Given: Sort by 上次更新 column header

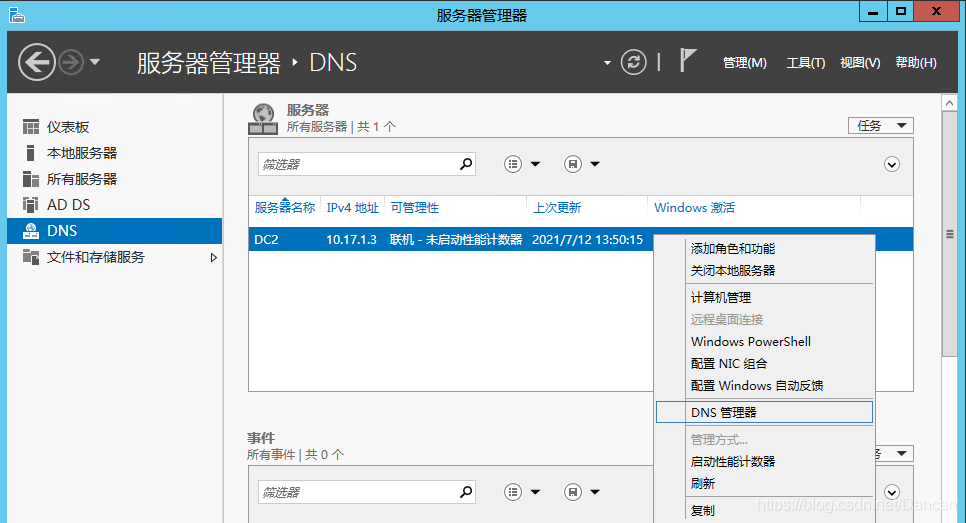Looking at the screenshot, I should [x=557, y=208].
